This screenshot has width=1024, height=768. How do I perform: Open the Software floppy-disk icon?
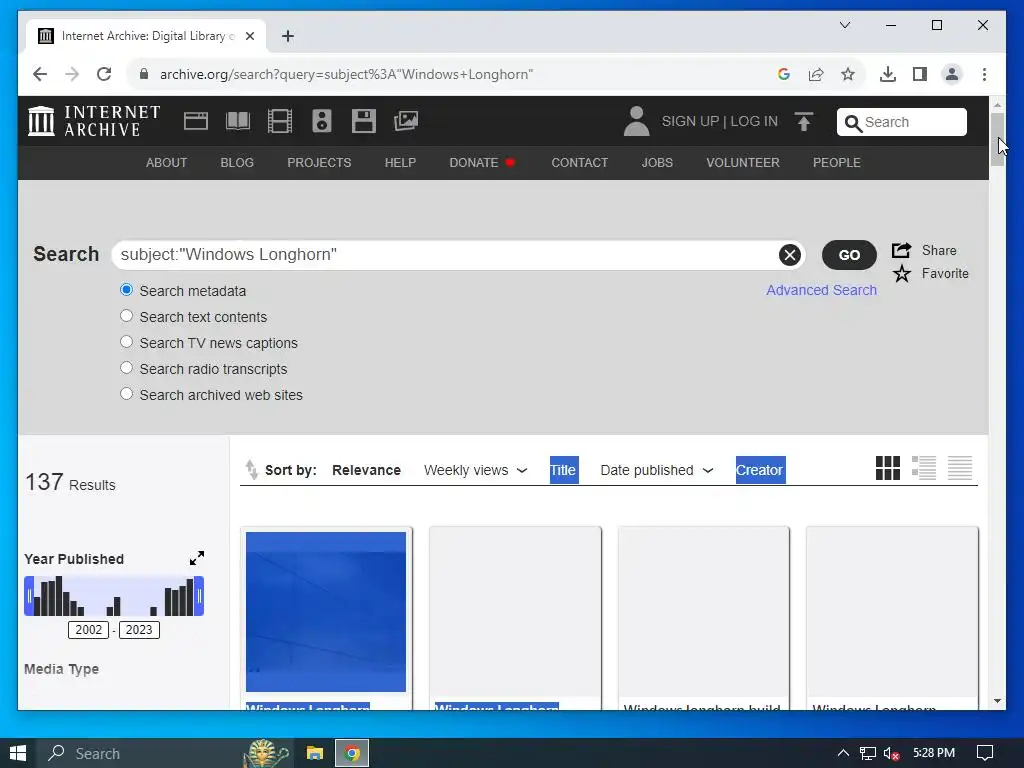pos(364,121)
